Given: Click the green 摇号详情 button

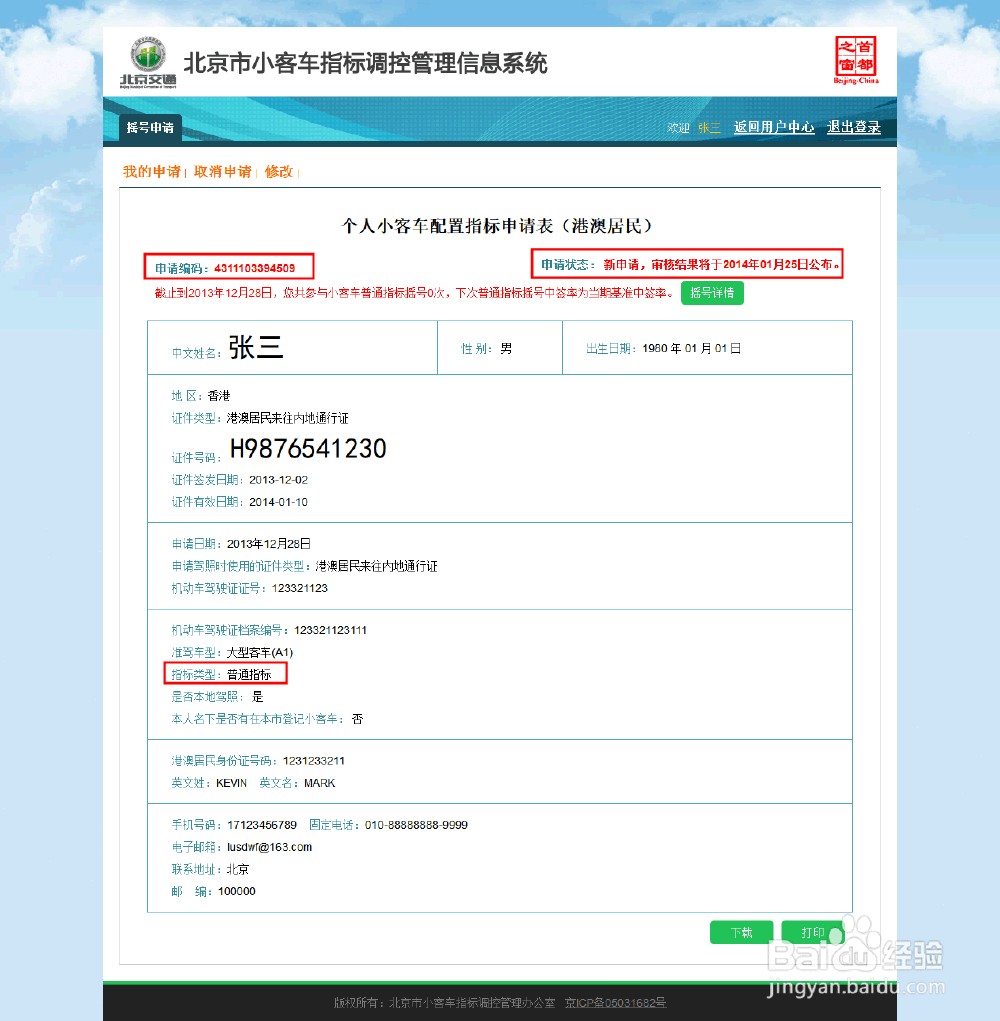Looking at the screenshot, I should (x=712, y=292).
